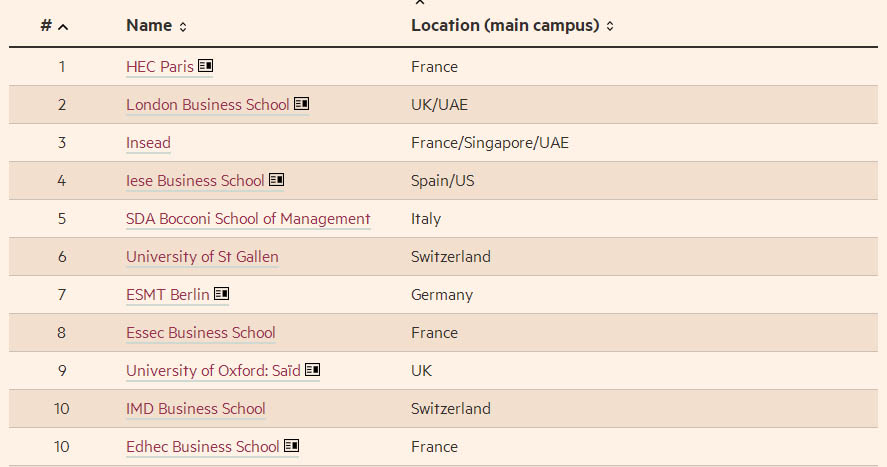Open University of St Gallen link
The width and height of the screenshot is (887, 467).
[202, 257]
